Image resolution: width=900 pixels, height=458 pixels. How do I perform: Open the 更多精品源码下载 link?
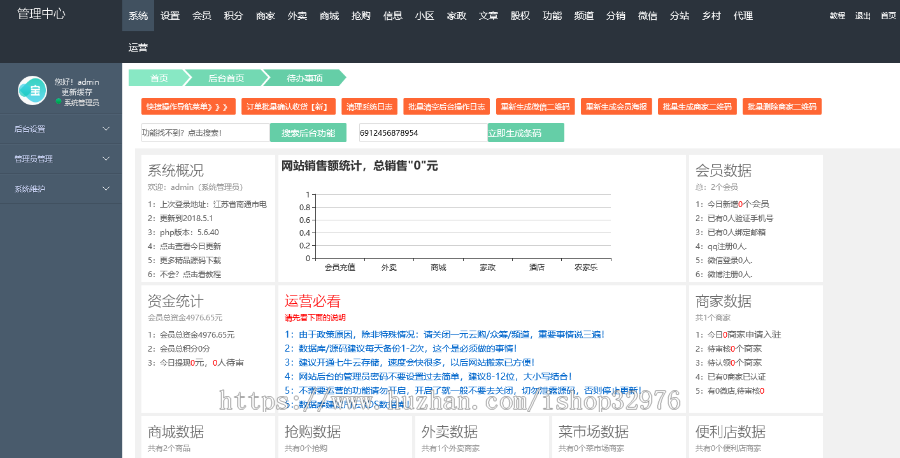click(x=190, y=260)
